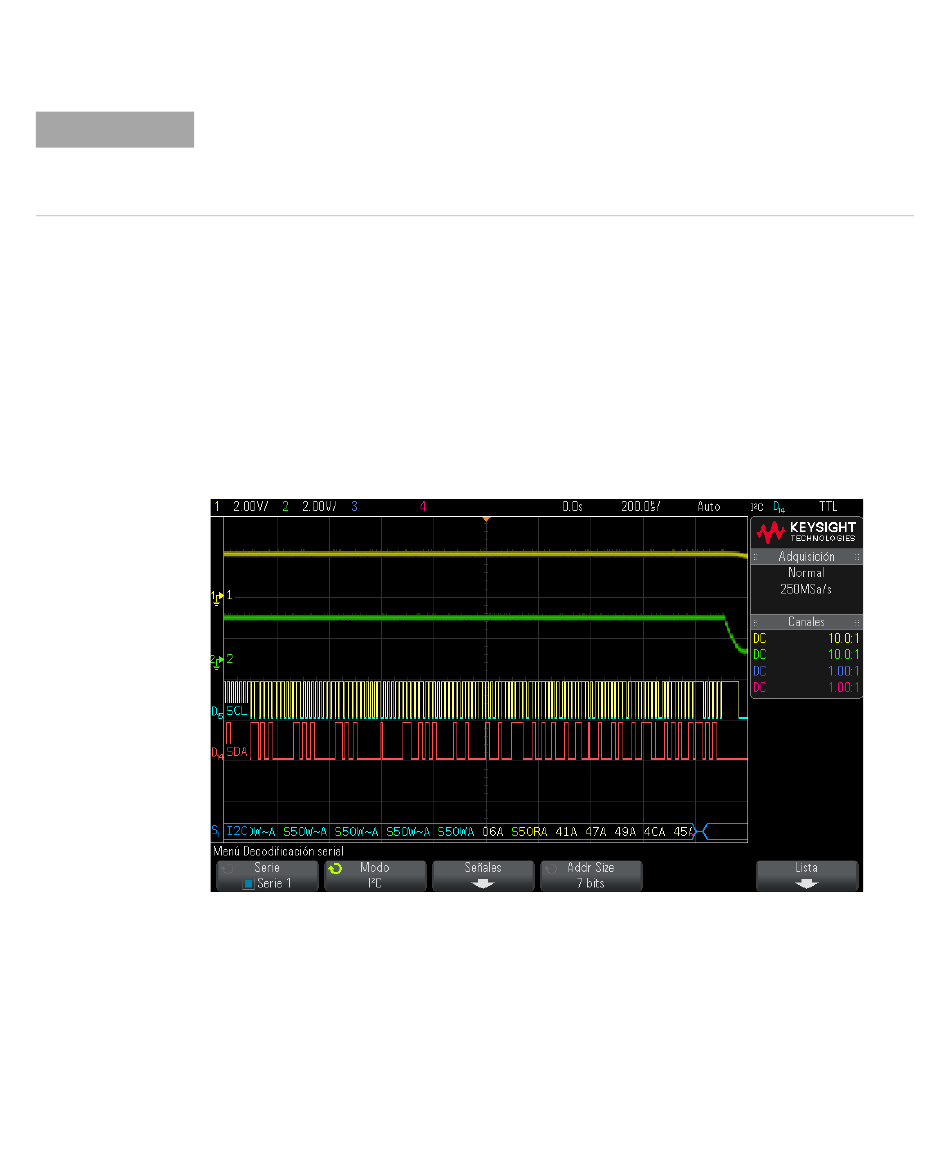Select channel 1 2.00V/ scale readout
This screenshot has height=1165, width=950.
[x=250, y=507]
